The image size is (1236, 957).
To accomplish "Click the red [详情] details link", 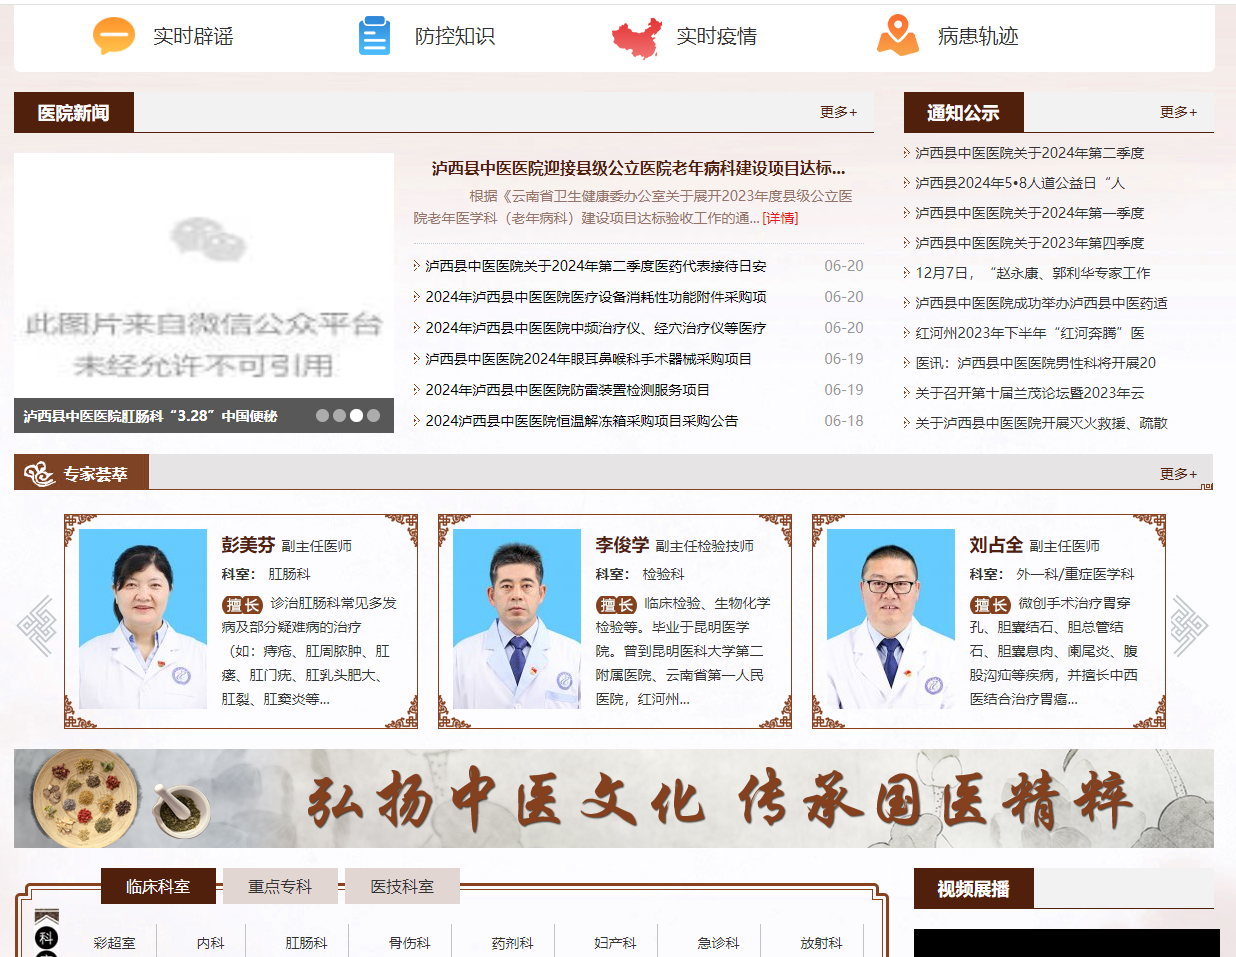I will pyautogui.click(x=780, y=218).
